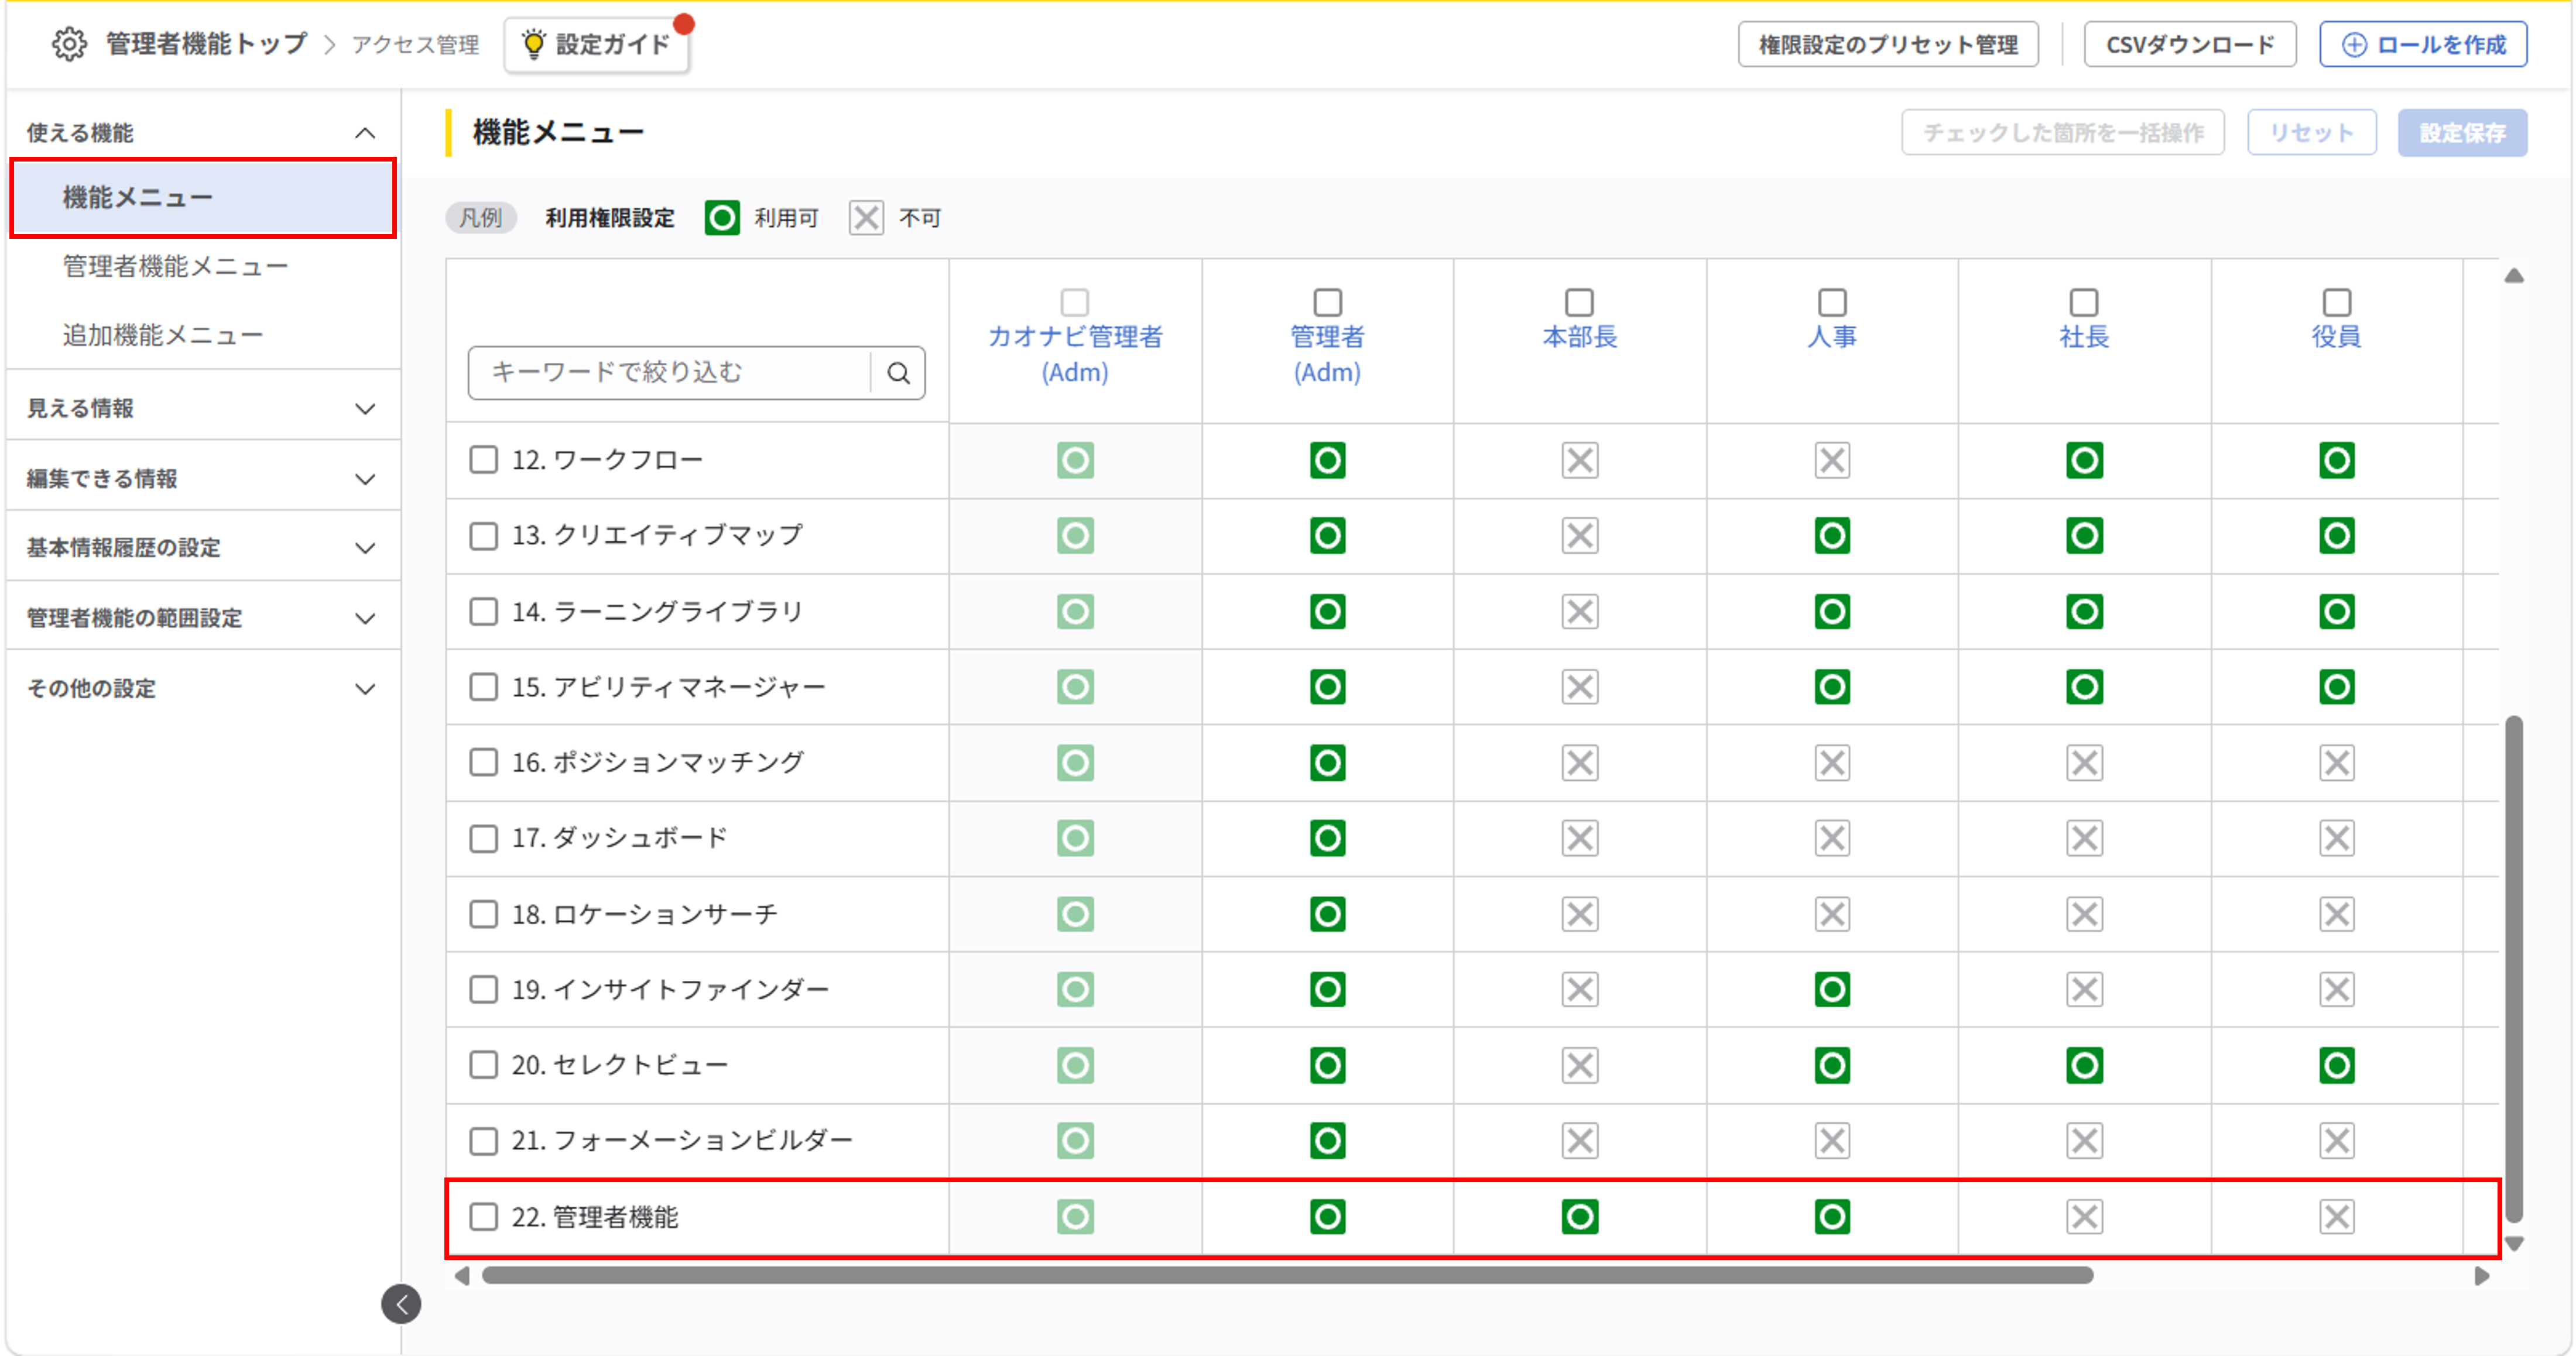Select the 本部長 column checkbox
This screenshot has width=2576, height=1356.
pos(1579,302)
